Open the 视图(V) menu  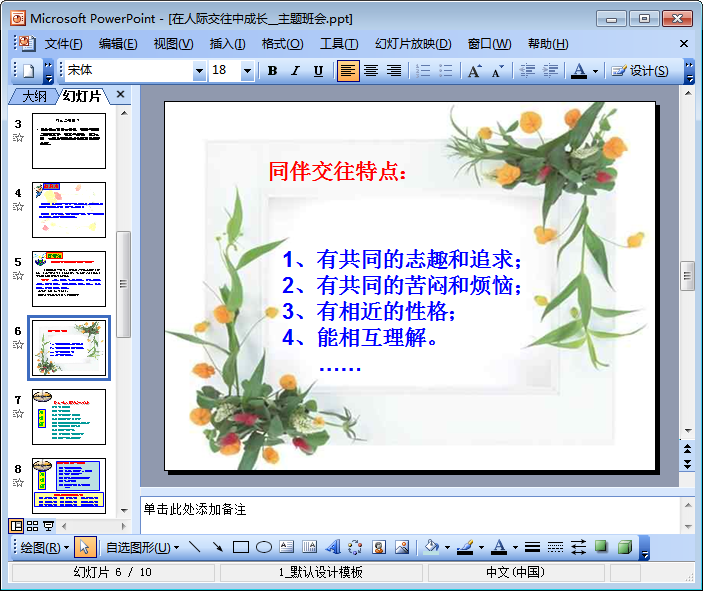coord(173,44)
